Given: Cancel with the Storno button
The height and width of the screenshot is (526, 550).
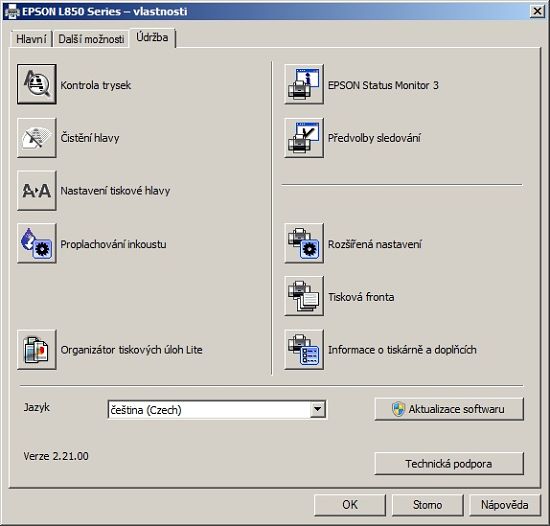Looking at the screenshot, I should click(x=428, y=505).
